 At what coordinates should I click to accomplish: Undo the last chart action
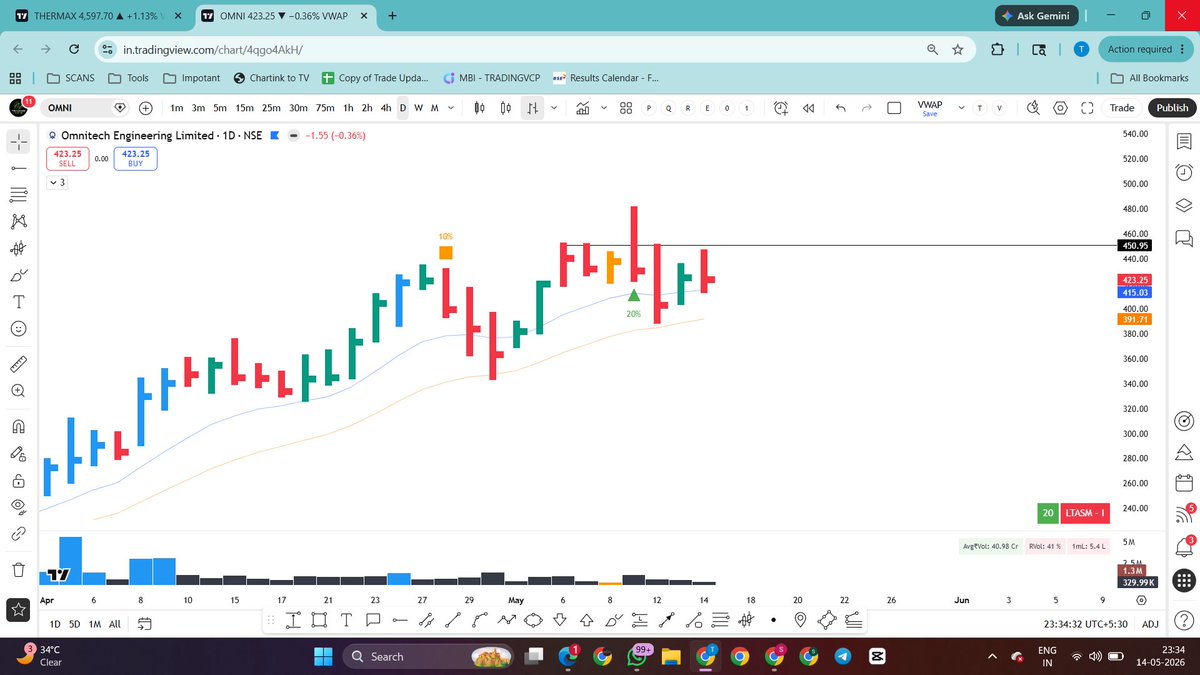[x=841, y=108]
